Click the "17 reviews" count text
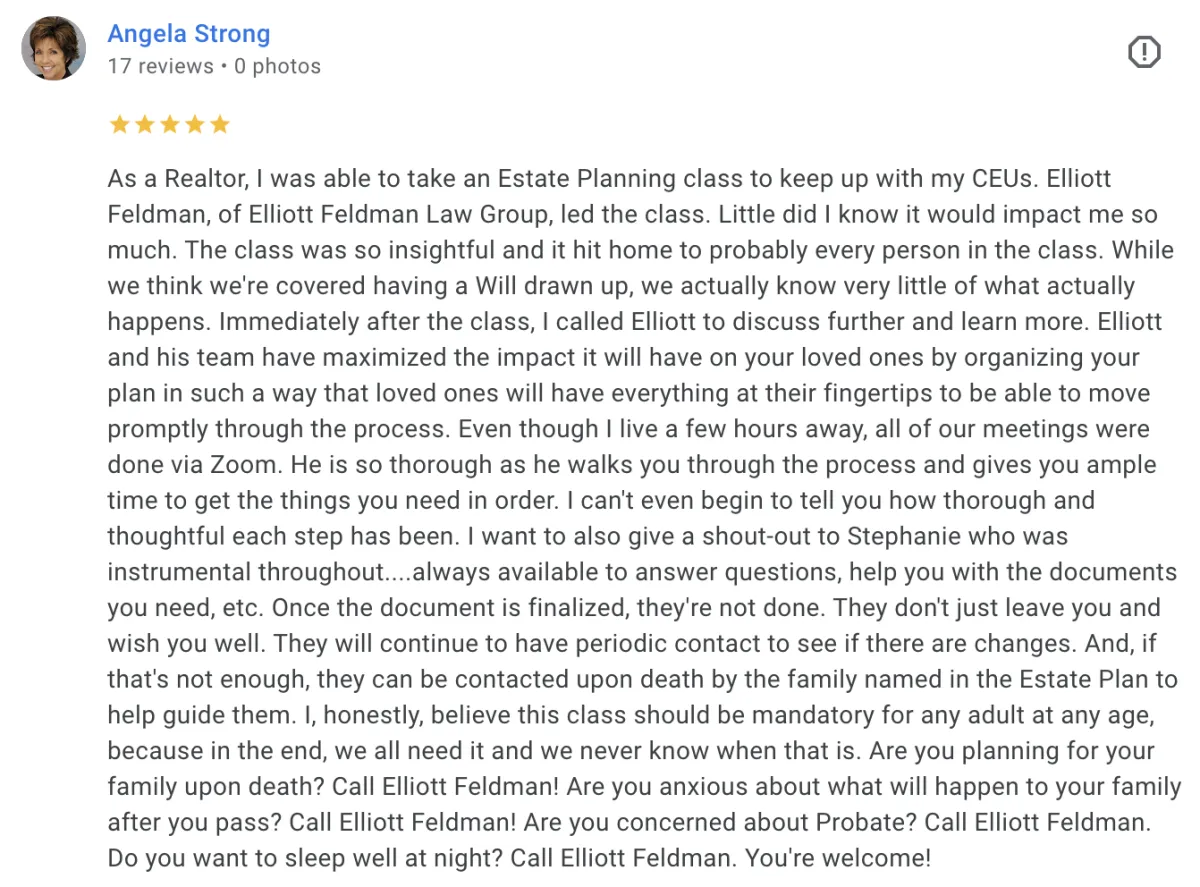The image size is (1200, 887). tap(161, 67)
